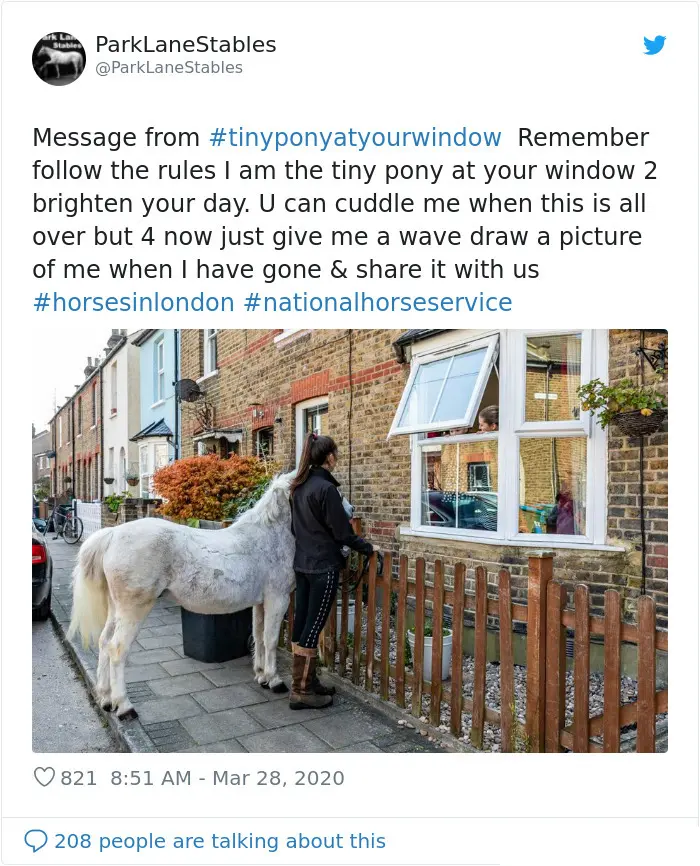The height and width of the screenshot is (866, 700).
Task: Click the Twitter bird logo
Action: pyautogui.click(x=655, y=45)
